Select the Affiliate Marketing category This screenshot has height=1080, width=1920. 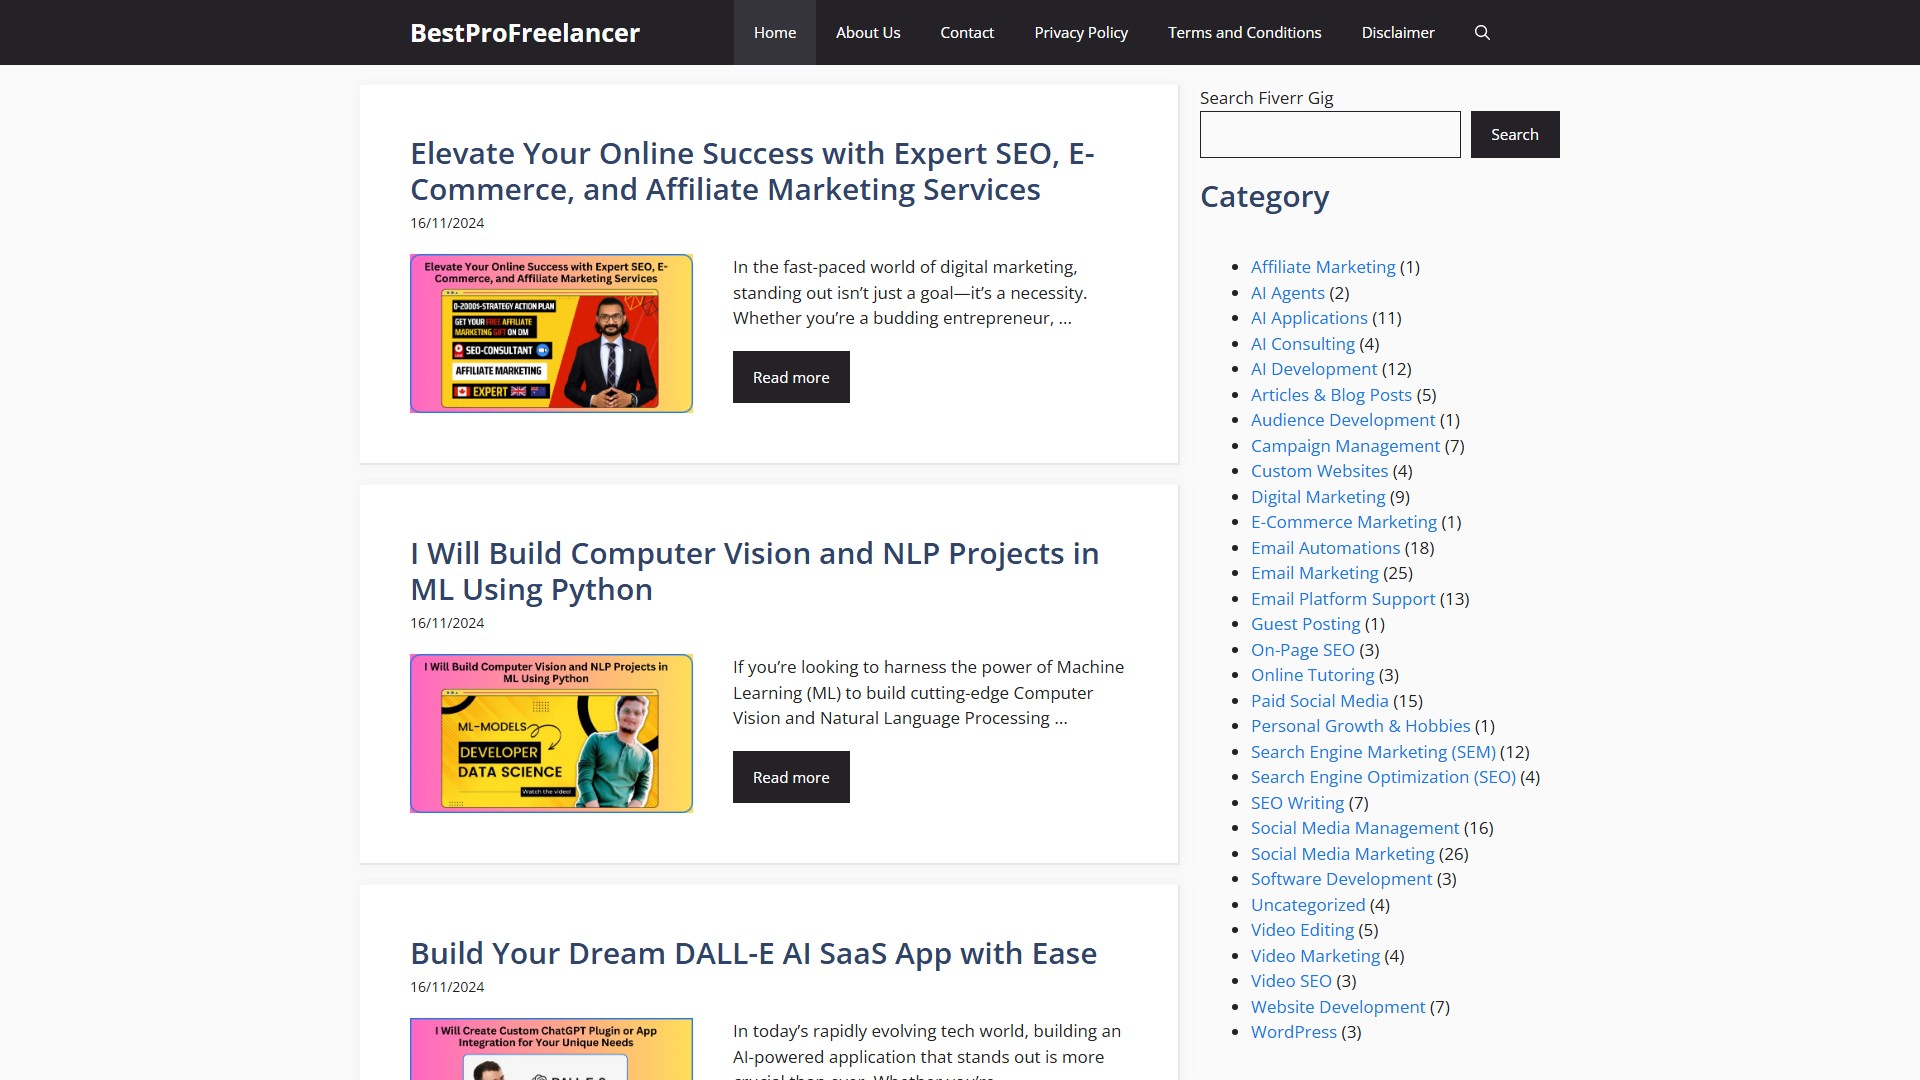1323,267
